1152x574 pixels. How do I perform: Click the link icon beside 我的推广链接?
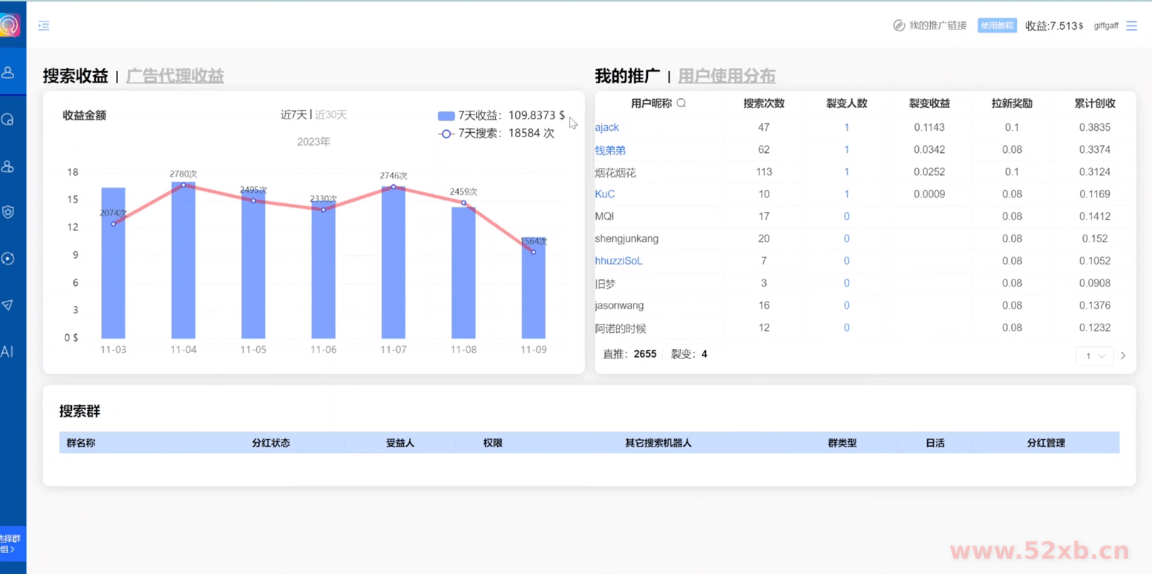[899, 26]
